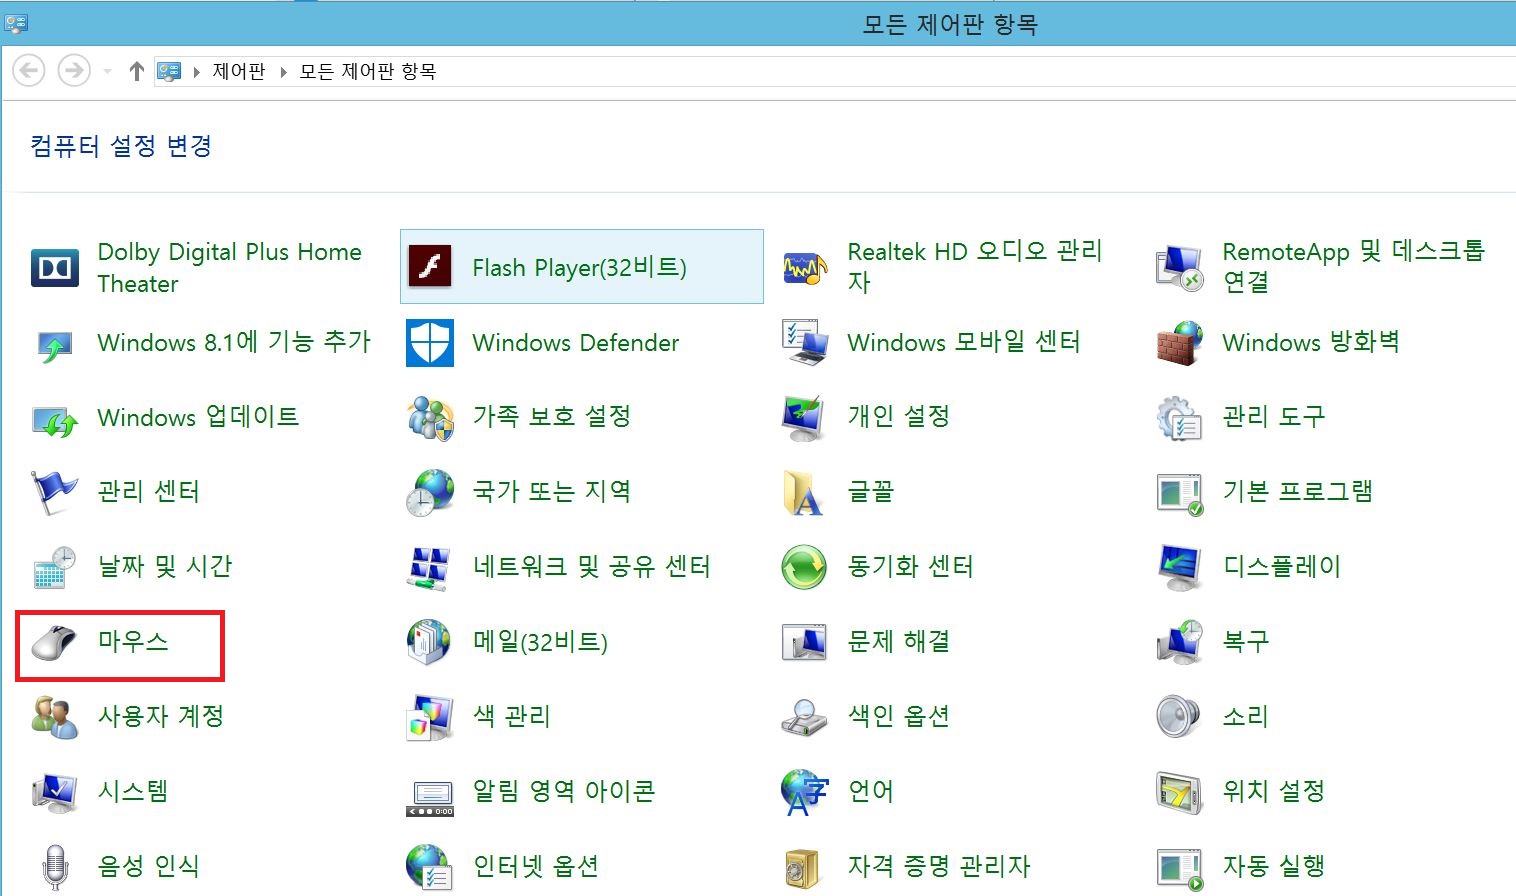Click the 인터넷 옵션 globe icon
The image size is (1516, 896).
(430, 867)
